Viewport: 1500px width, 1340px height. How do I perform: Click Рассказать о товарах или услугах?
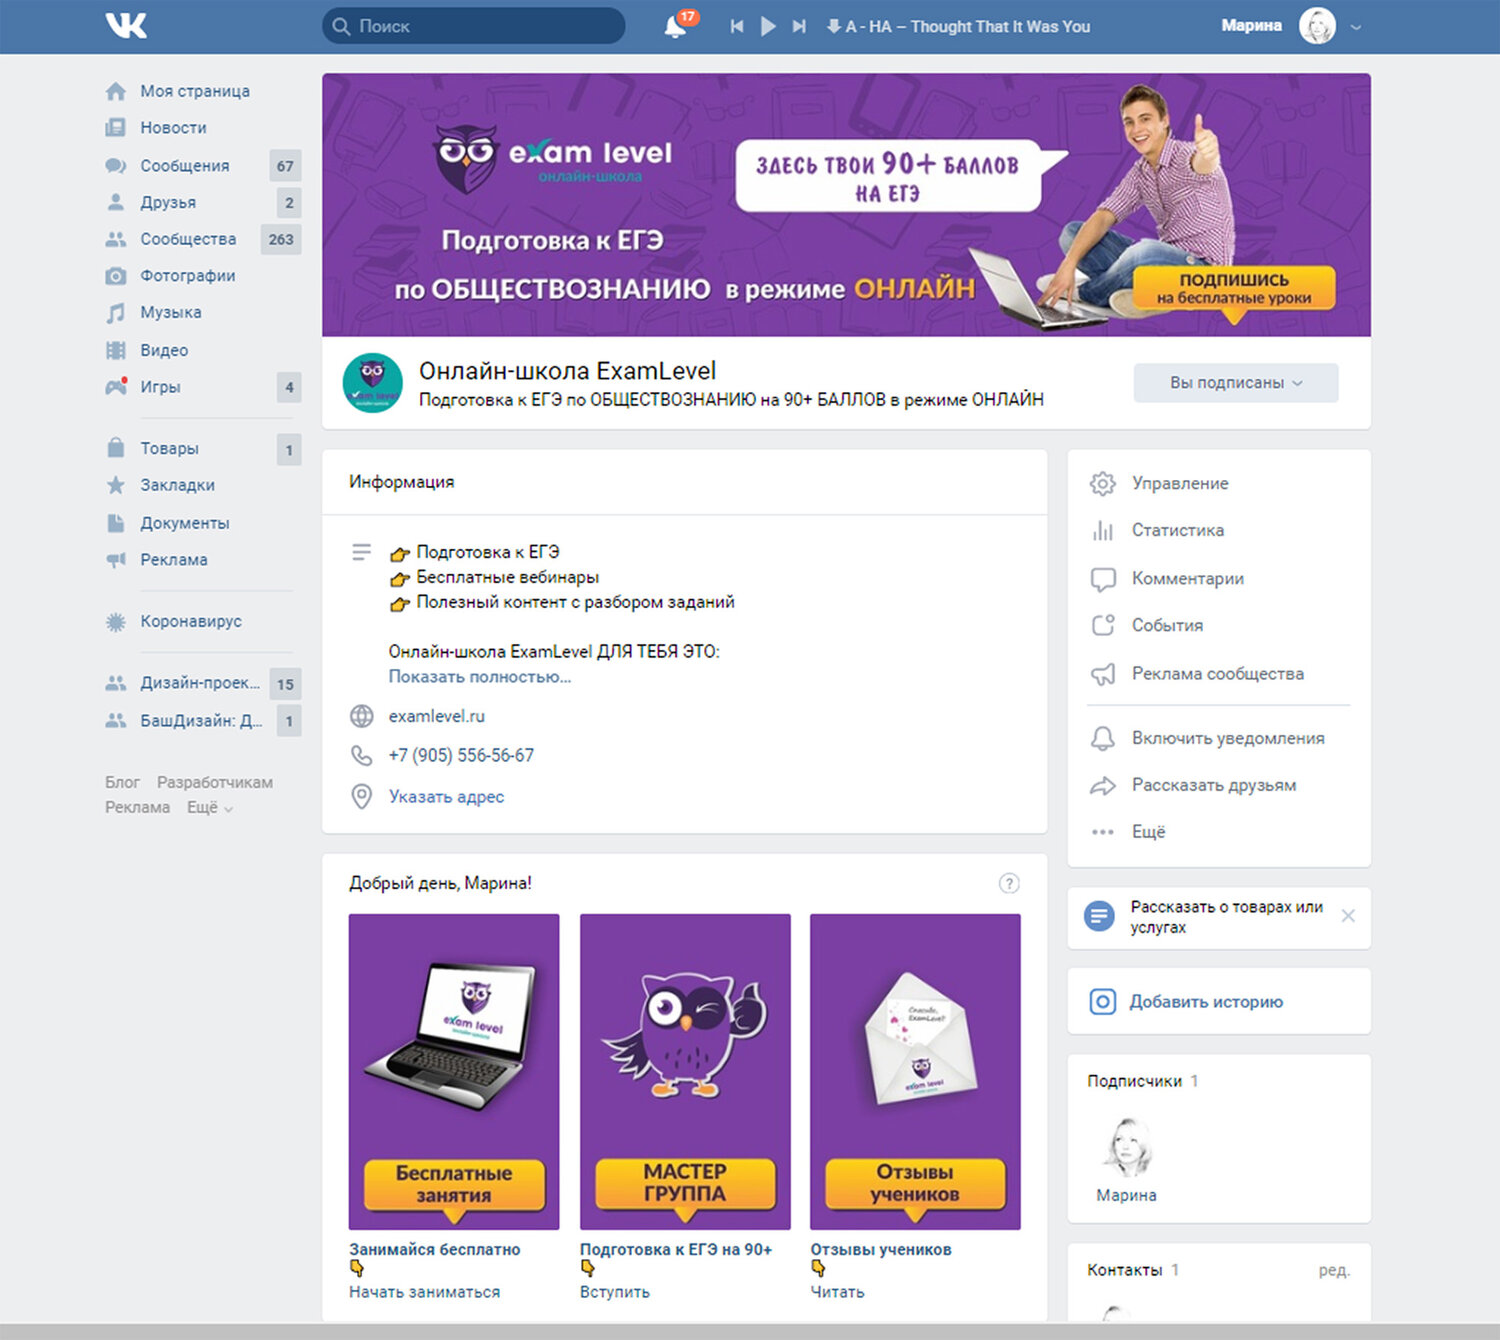(1226, 917)
